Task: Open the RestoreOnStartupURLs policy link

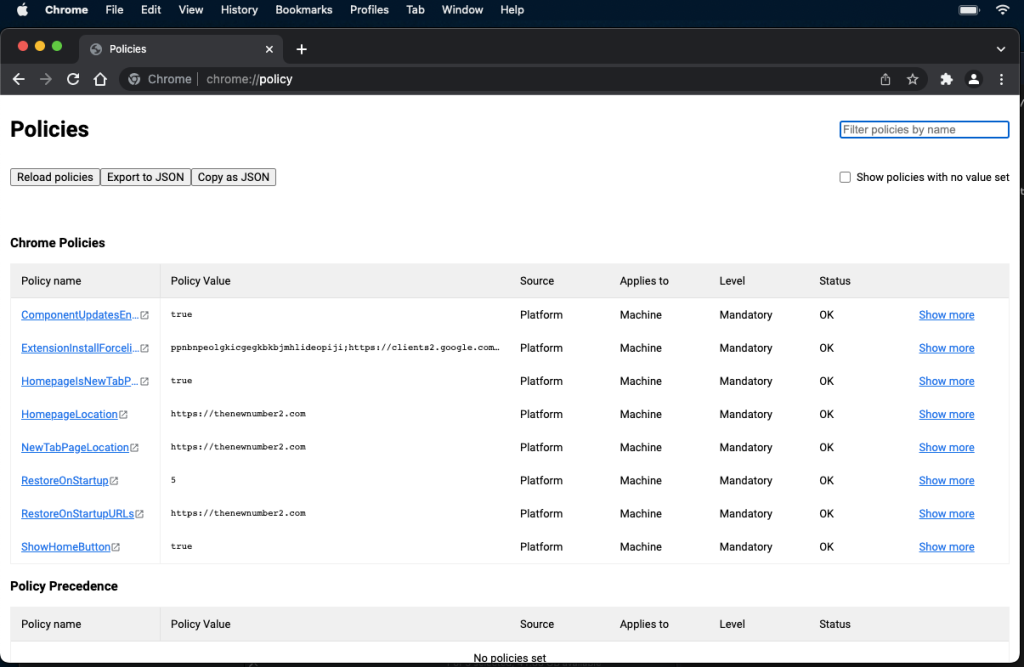Action: click(x=78, y=513)
